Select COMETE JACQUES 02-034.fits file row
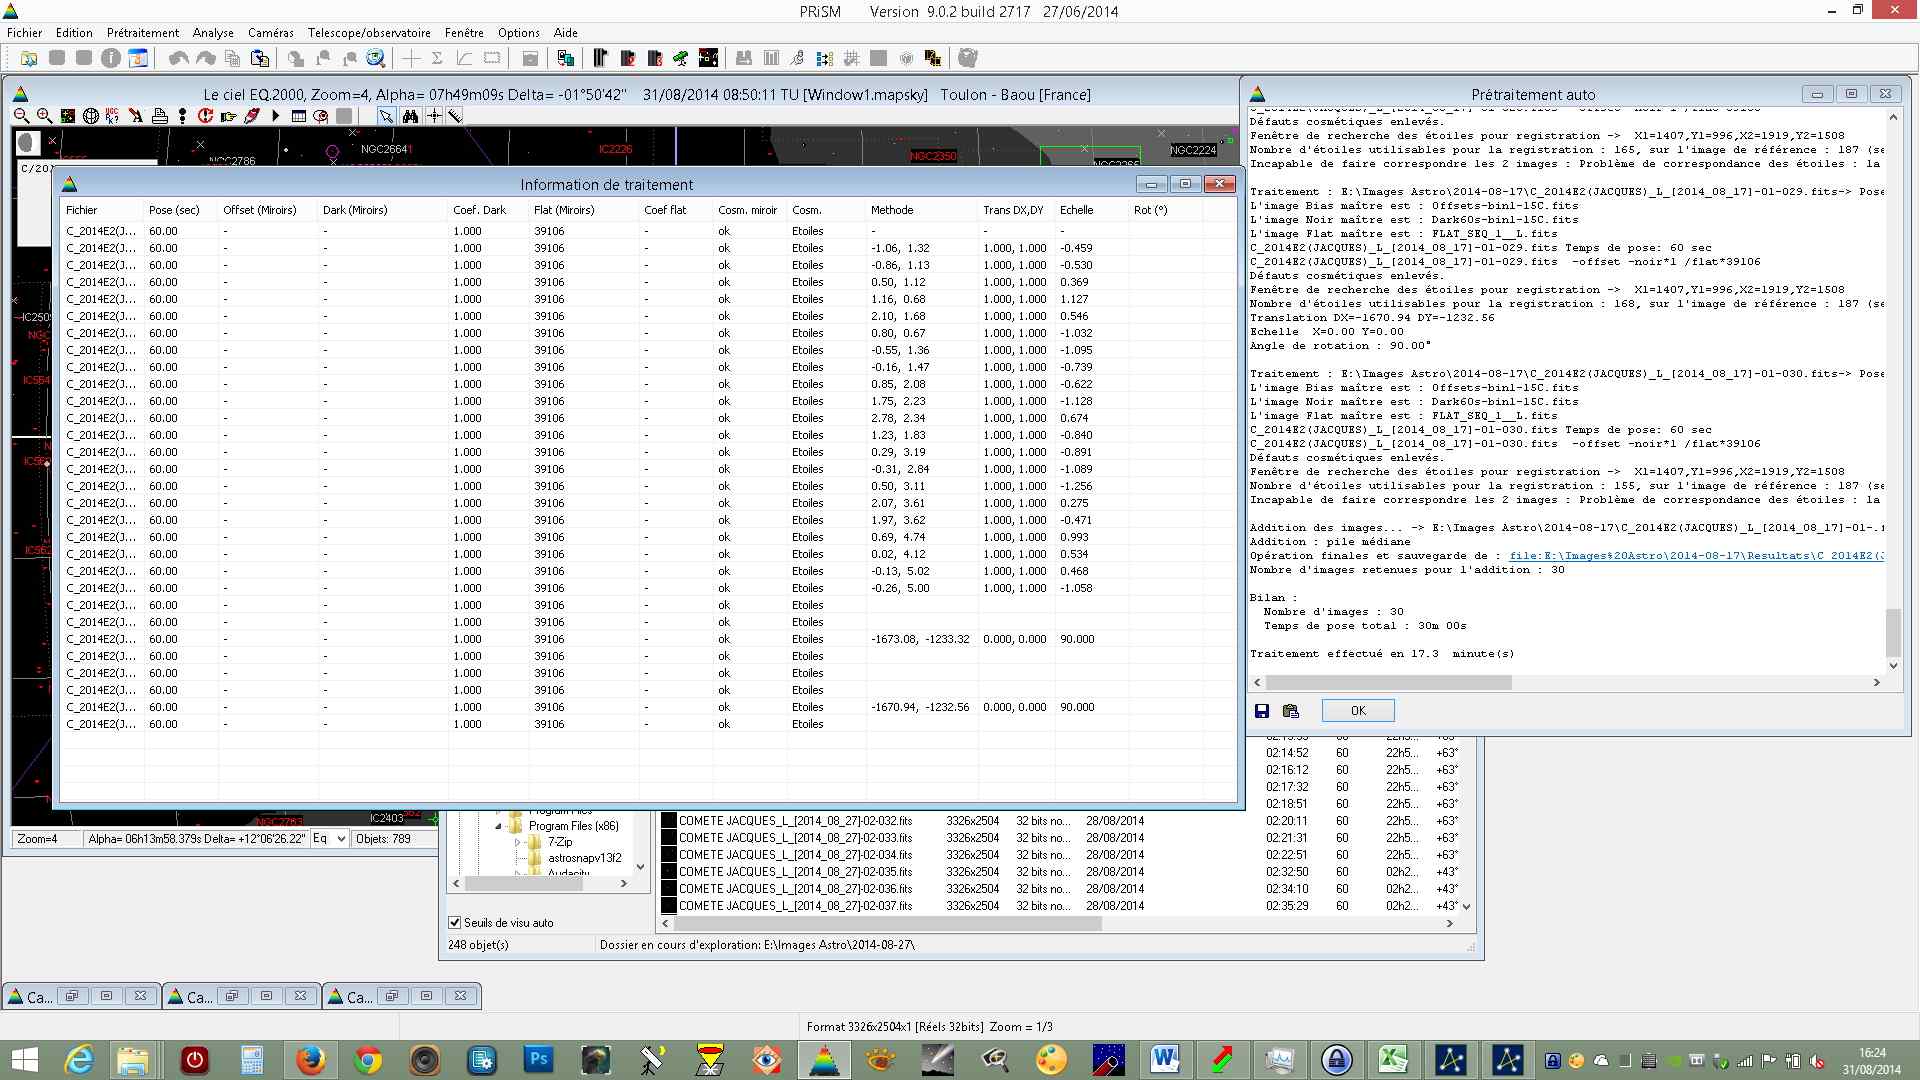 point(795,855)
